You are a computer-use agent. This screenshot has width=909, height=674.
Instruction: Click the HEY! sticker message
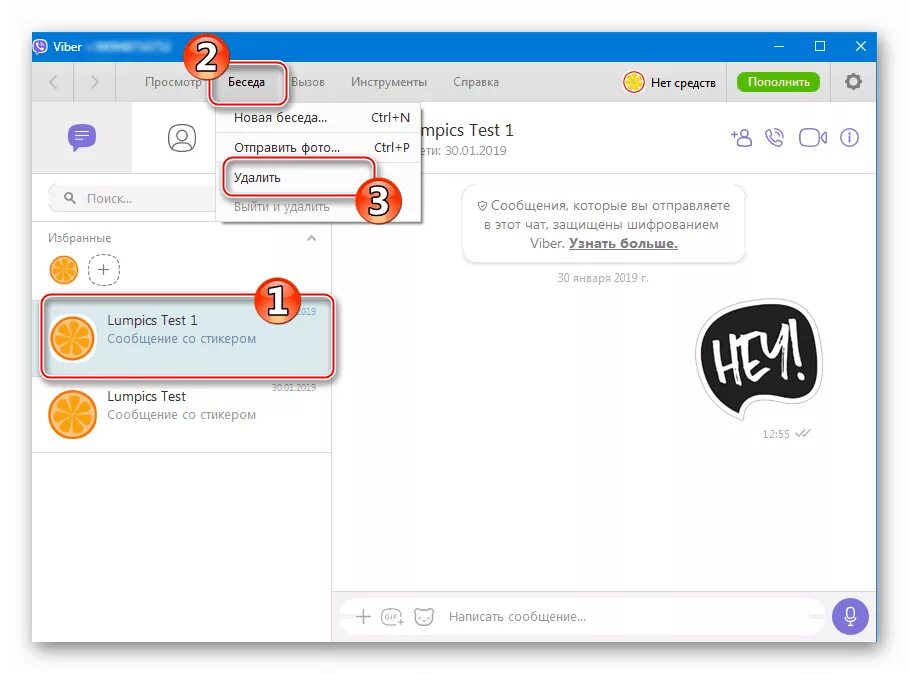pos(759,359)
